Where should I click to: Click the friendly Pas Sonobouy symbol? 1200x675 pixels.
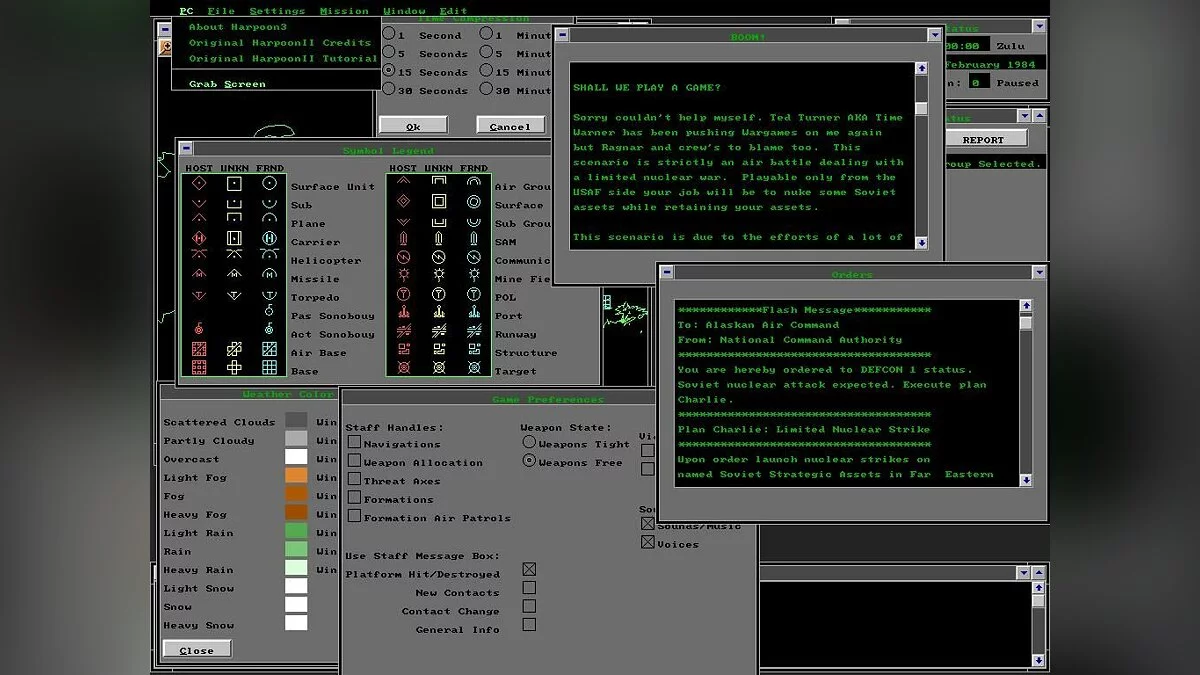(x=269, y=311)
